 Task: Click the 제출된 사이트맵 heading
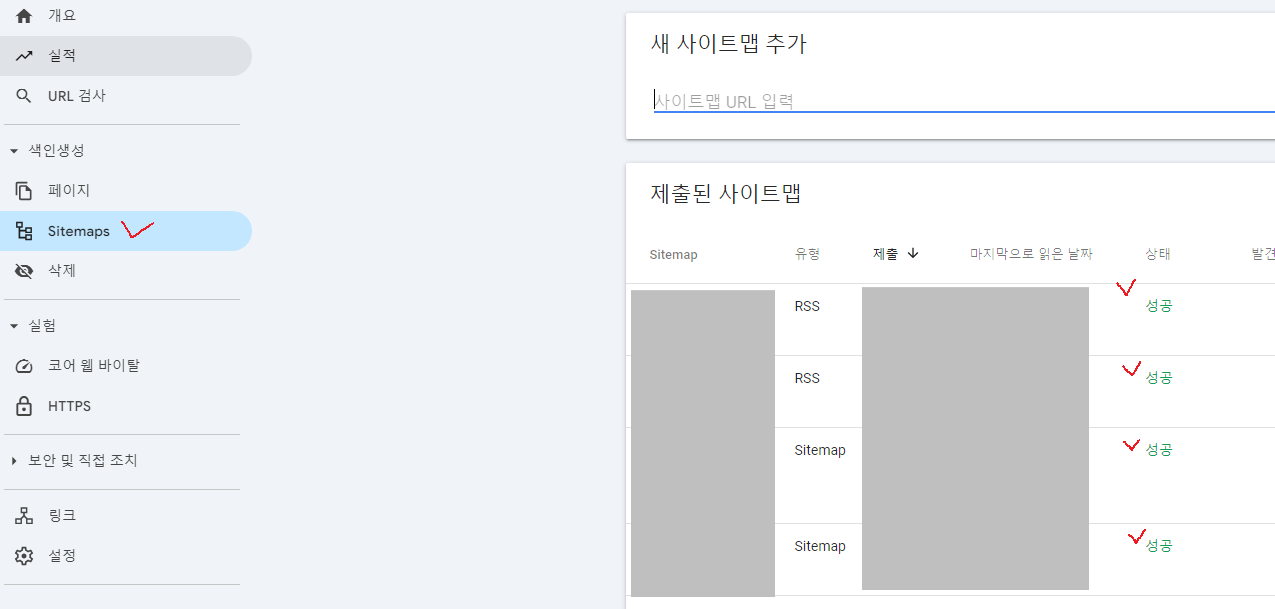726,193
